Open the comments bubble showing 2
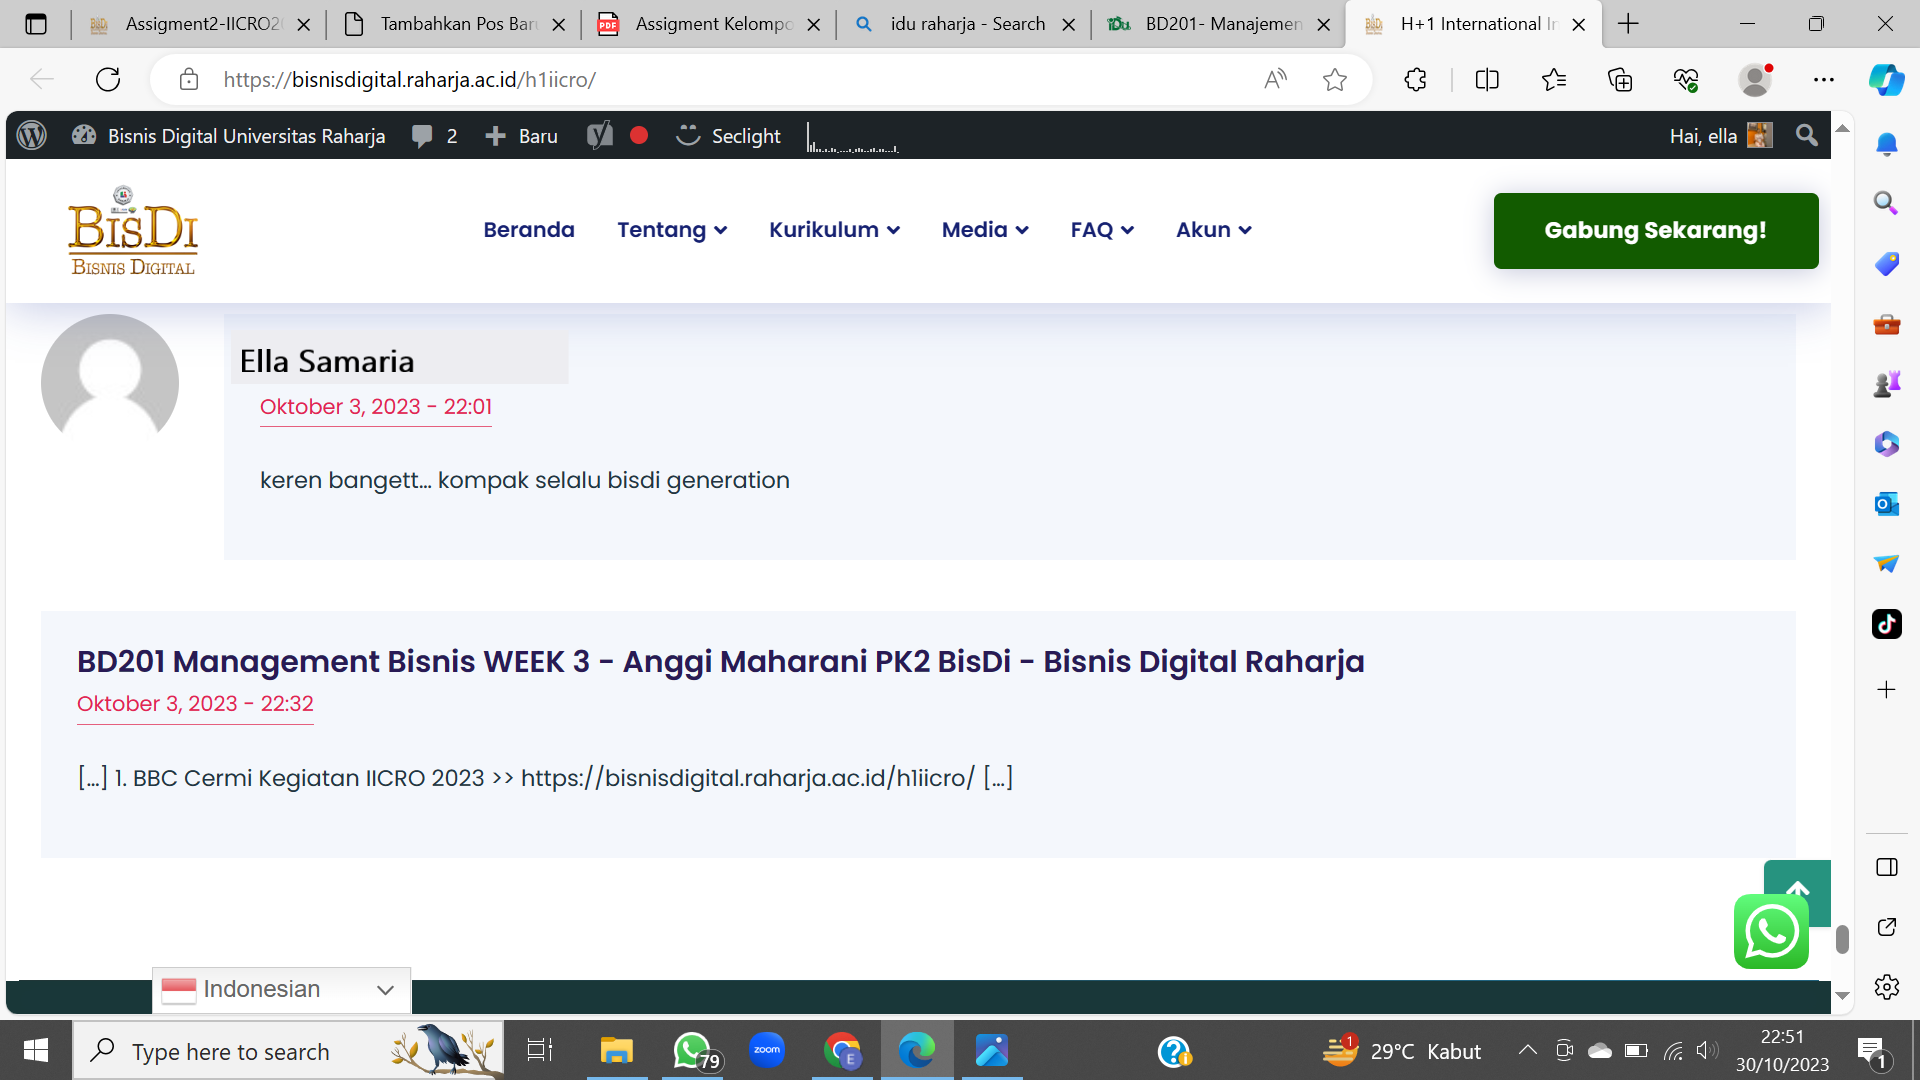The height and width of the screenshot is (1080, 1920). pyautogui.click(x=435, y=136)
